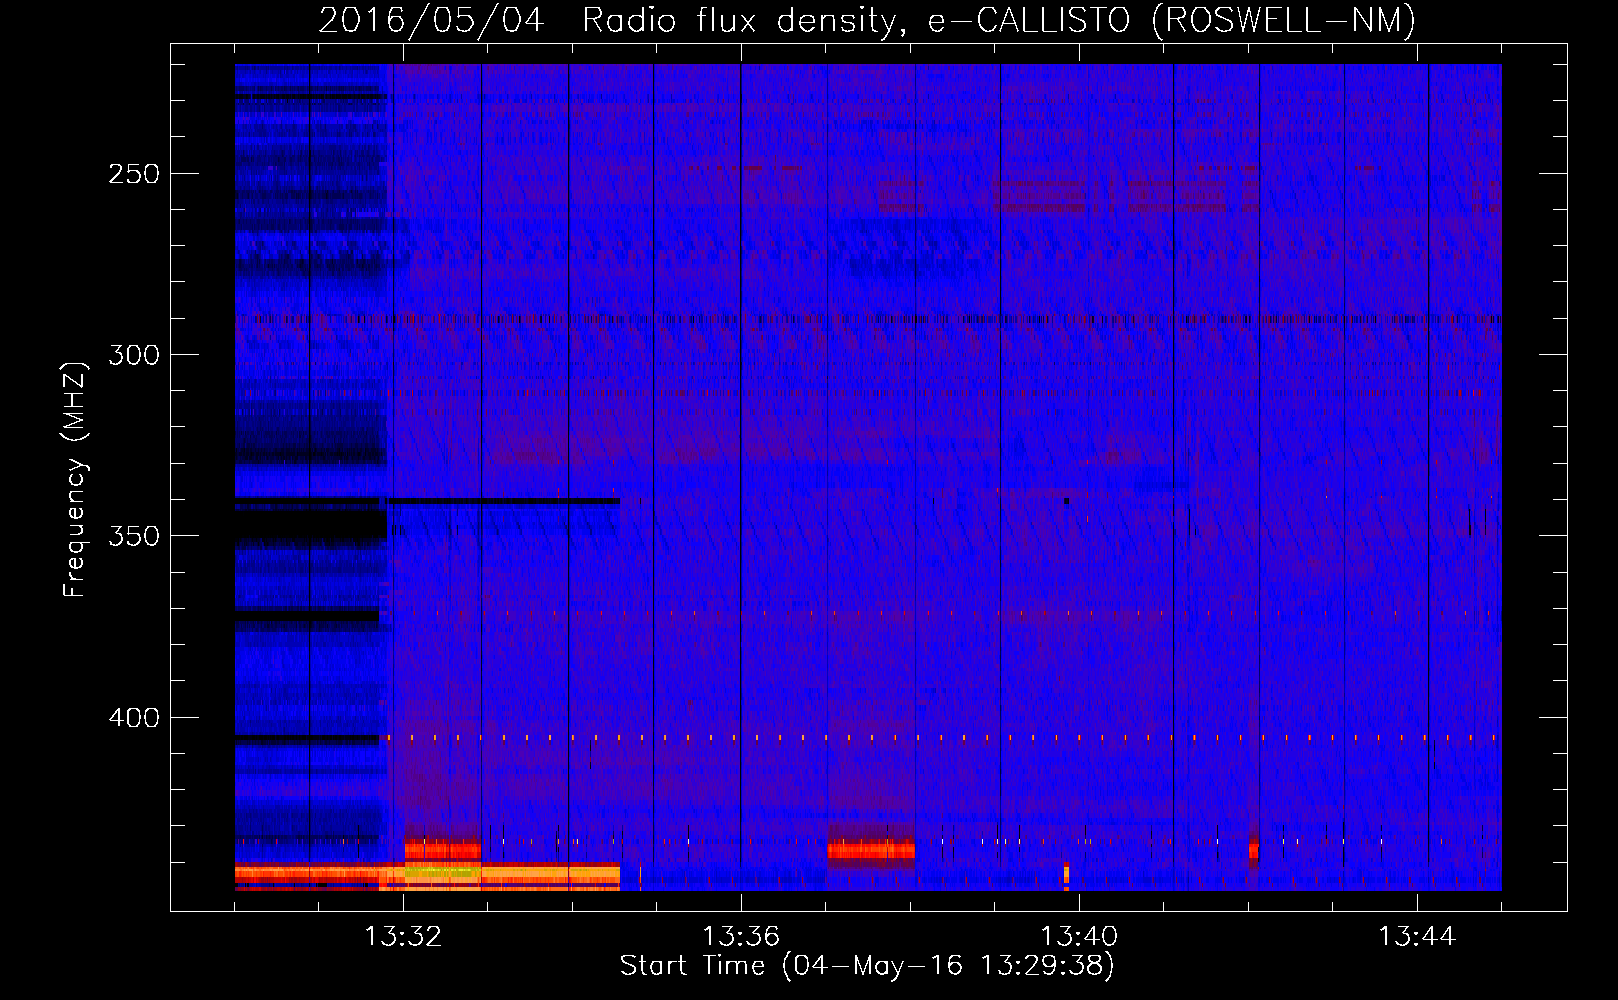Click the 400 frequency tick label
The image size is (1618, 1000).
click(x=134, y=718)
